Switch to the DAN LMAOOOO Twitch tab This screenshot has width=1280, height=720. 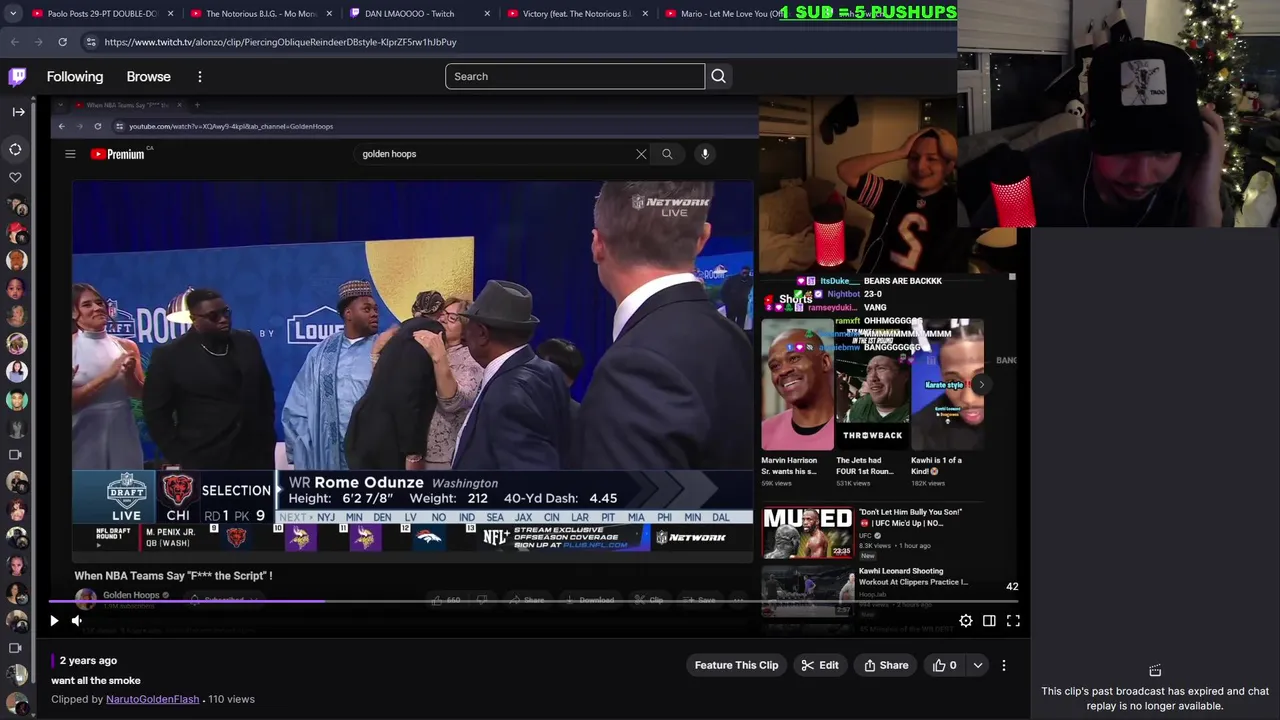coord(410,14)
